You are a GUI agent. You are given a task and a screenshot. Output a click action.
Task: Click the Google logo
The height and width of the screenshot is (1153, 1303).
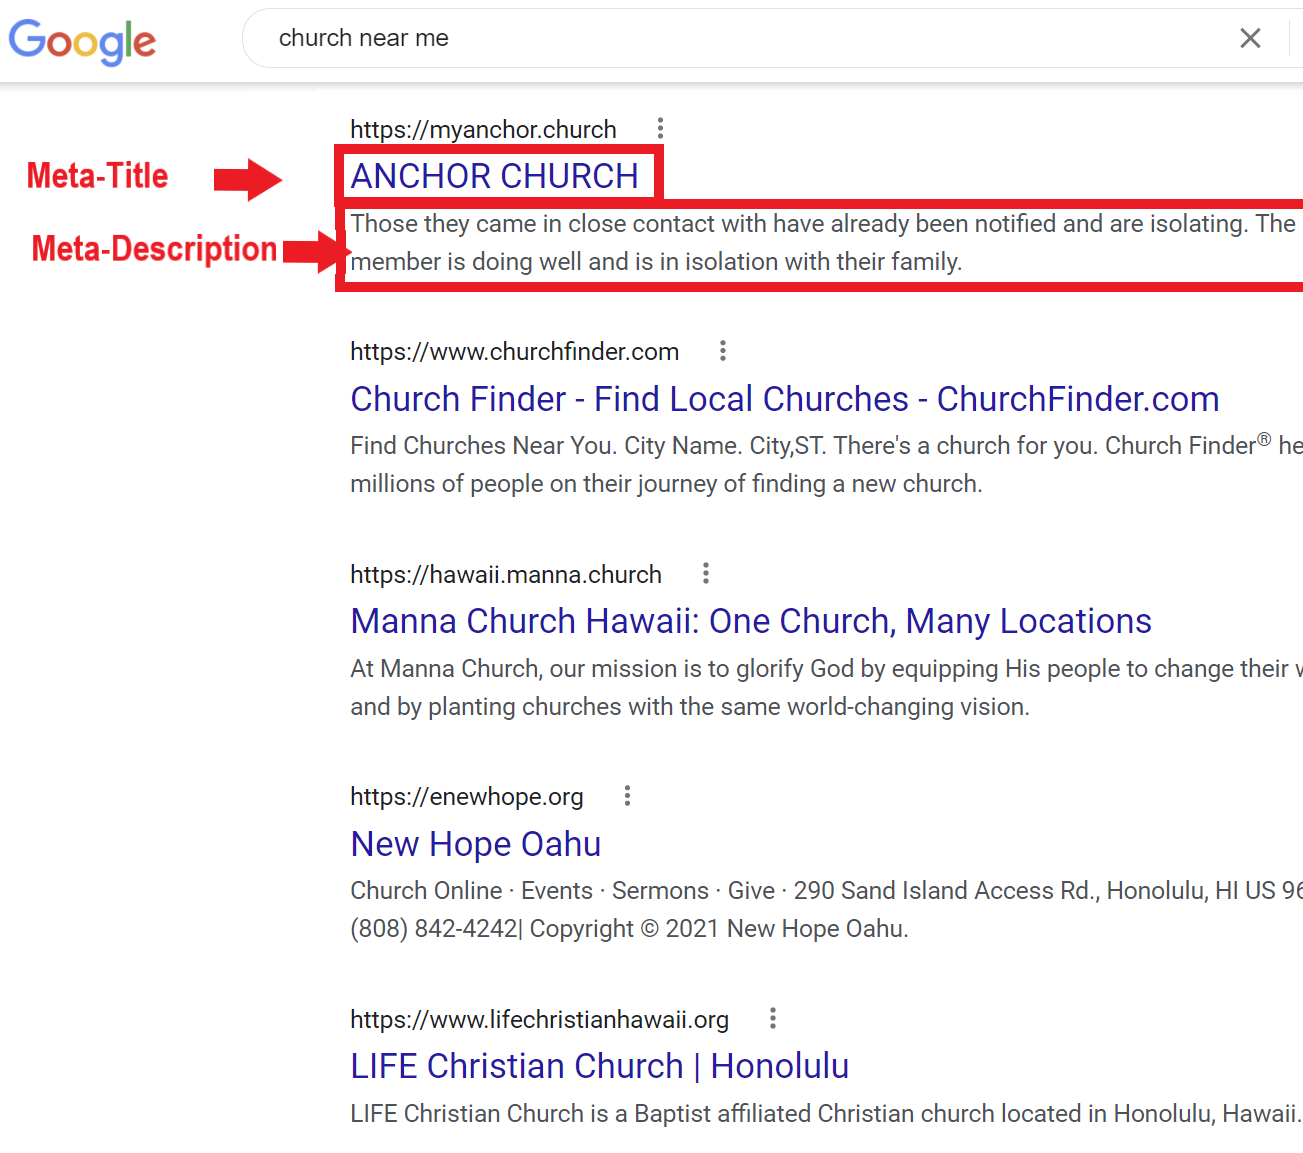[x=82, y=41]
